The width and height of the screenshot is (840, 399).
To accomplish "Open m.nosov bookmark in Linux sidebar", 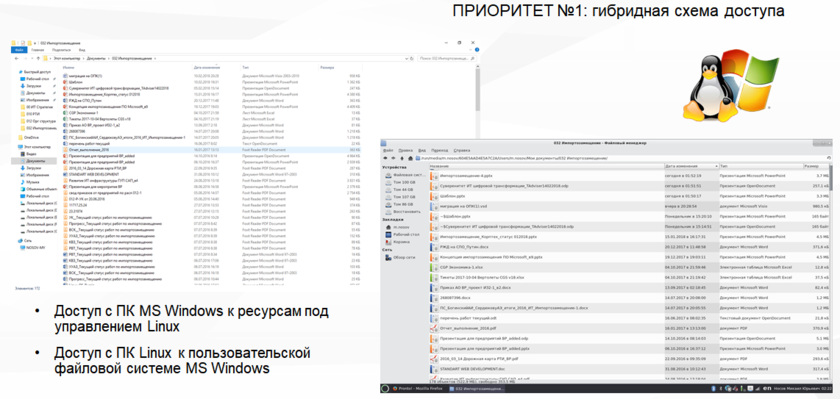I will click(398, 227).
